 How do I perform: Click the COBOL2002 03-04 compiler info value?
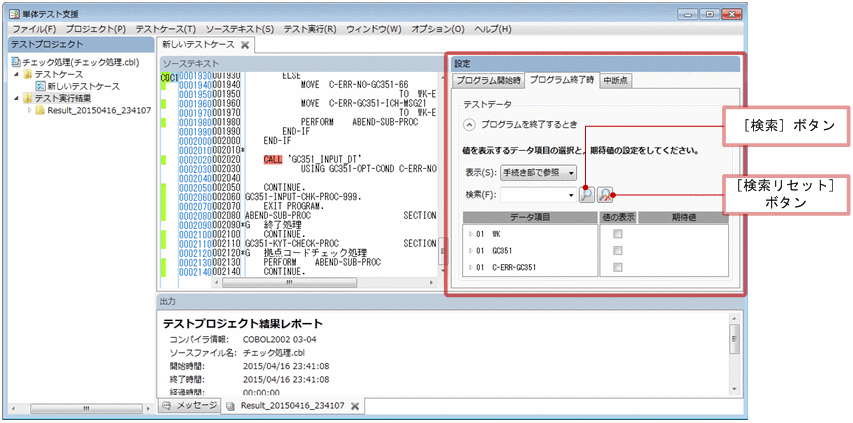(278, 339)
